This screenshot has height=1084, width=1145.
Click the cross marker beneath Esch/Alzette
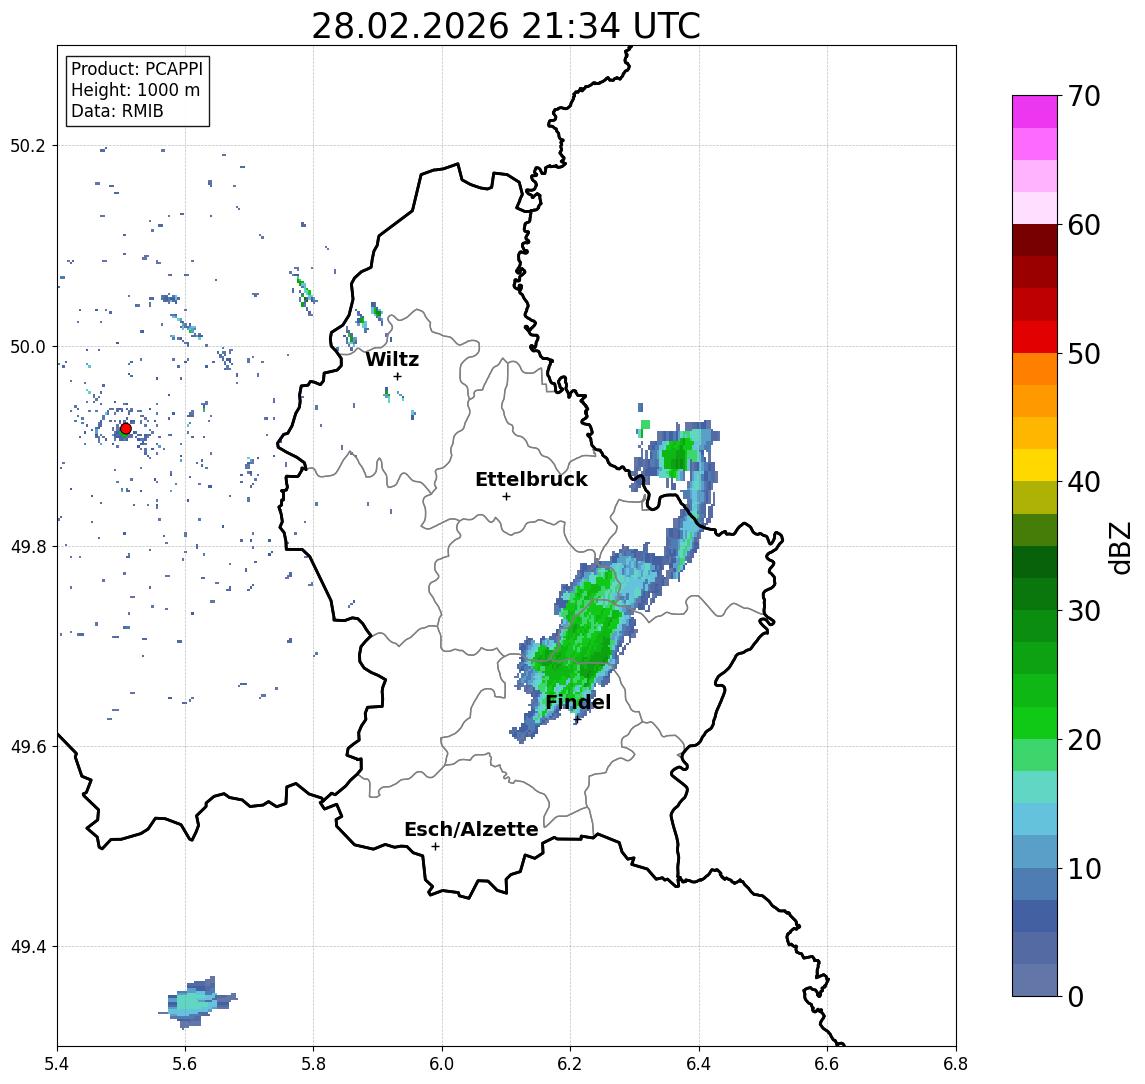pyautogui.click(x=435, y=847)
